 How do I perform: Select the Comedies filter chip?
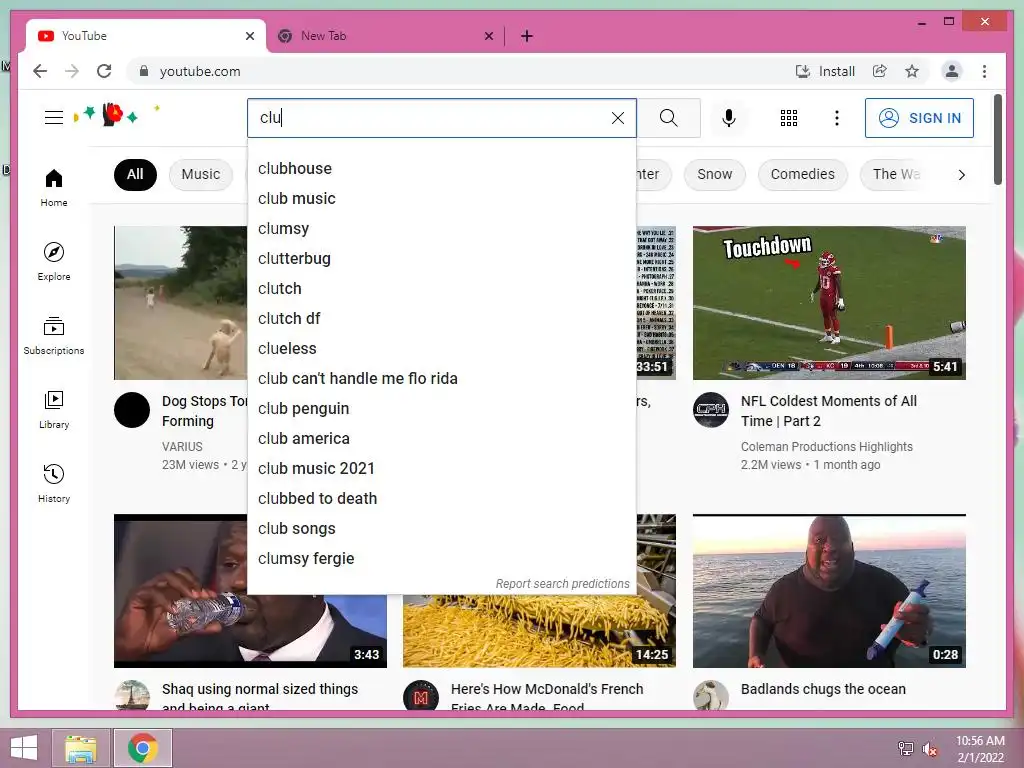click(x=803, y=174)
